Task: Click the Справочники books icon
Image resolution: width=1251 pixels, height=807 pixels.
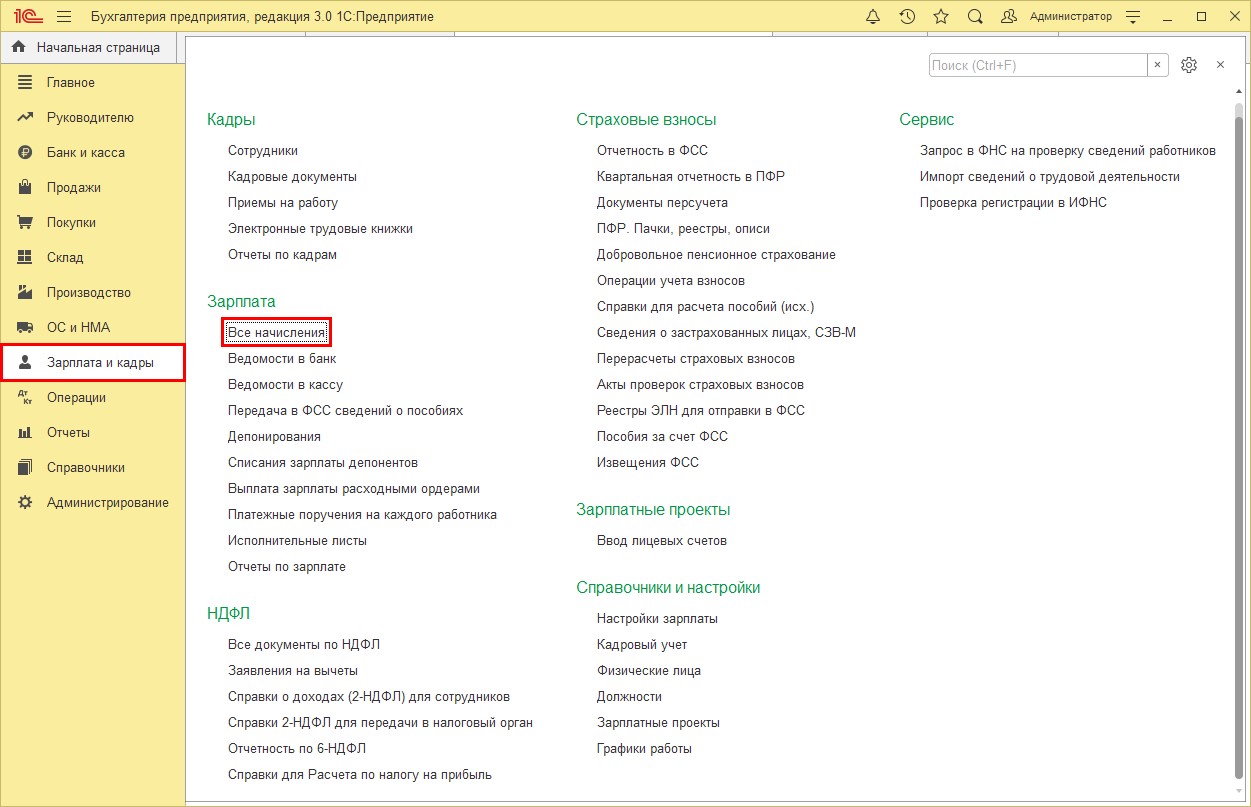Action: coord(26,468)
